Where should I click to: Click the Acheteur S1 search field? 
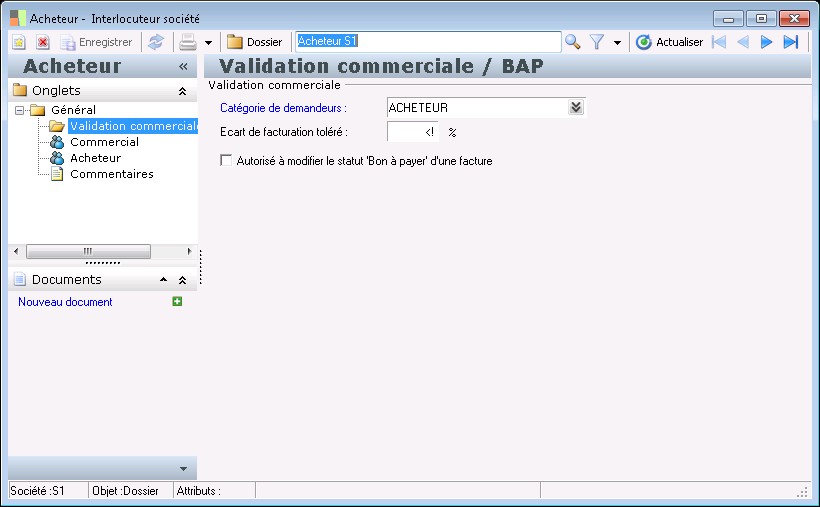tap(428, 41)
